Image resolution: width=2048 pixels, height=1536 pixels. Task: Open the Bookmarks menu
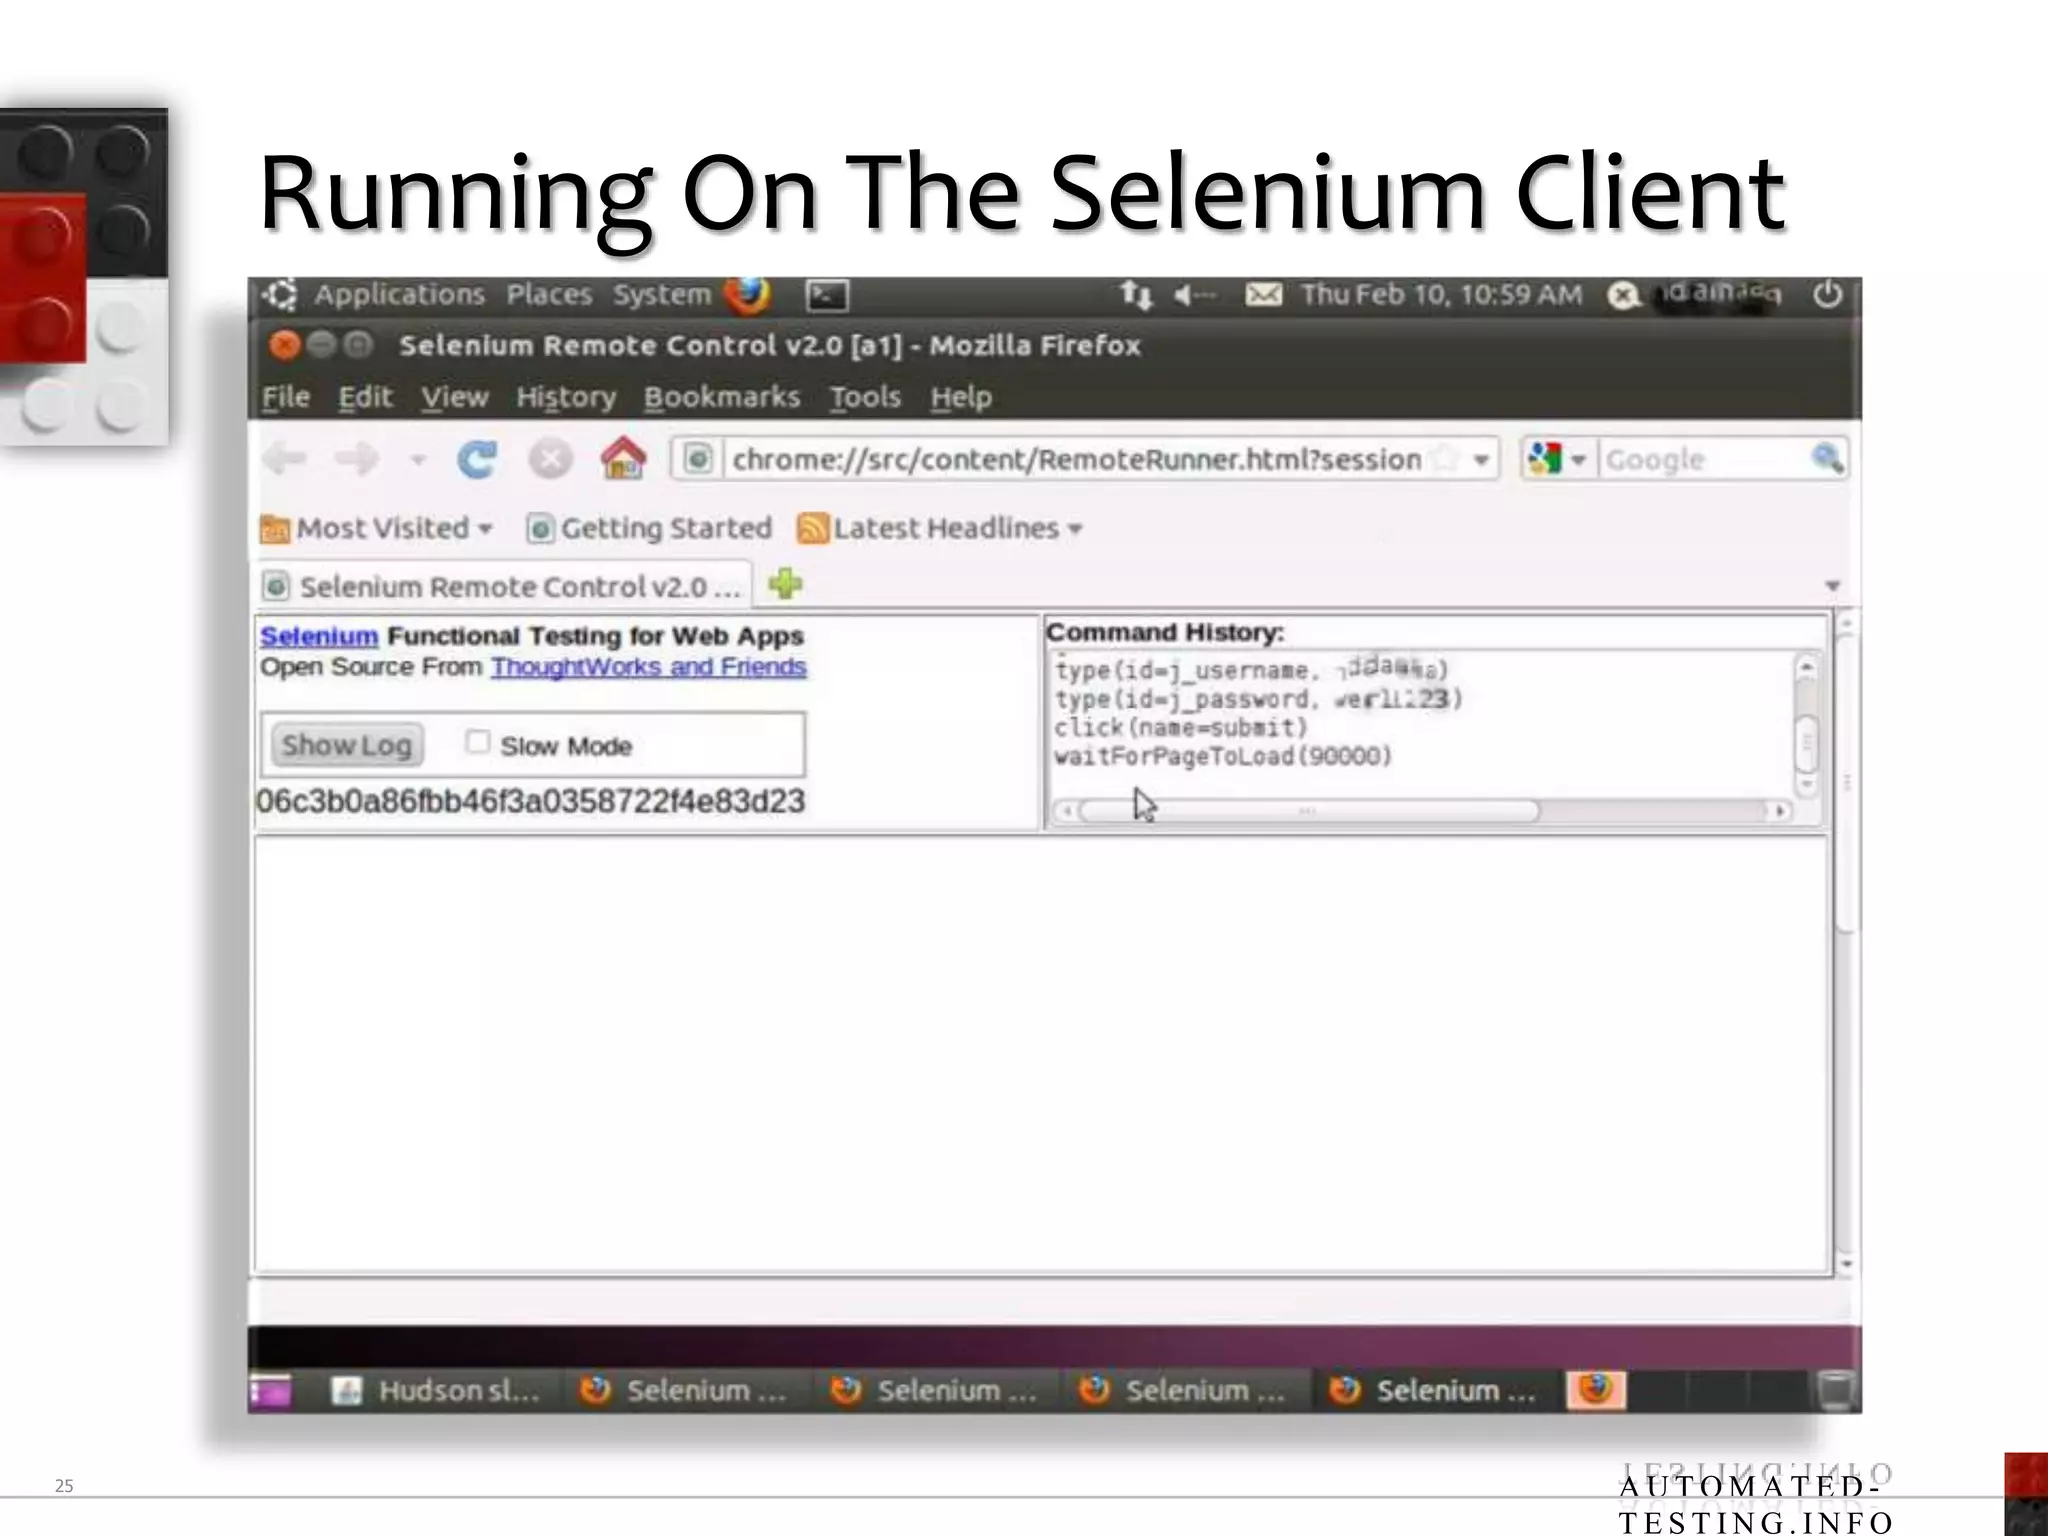click(721, 397)
